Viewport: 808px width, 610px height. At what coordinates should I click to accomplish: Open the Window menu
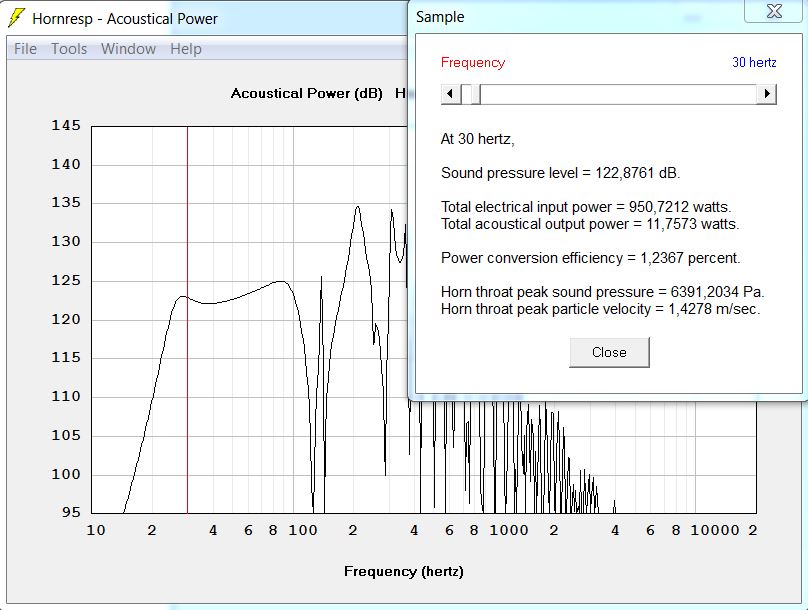coord(128,49)
